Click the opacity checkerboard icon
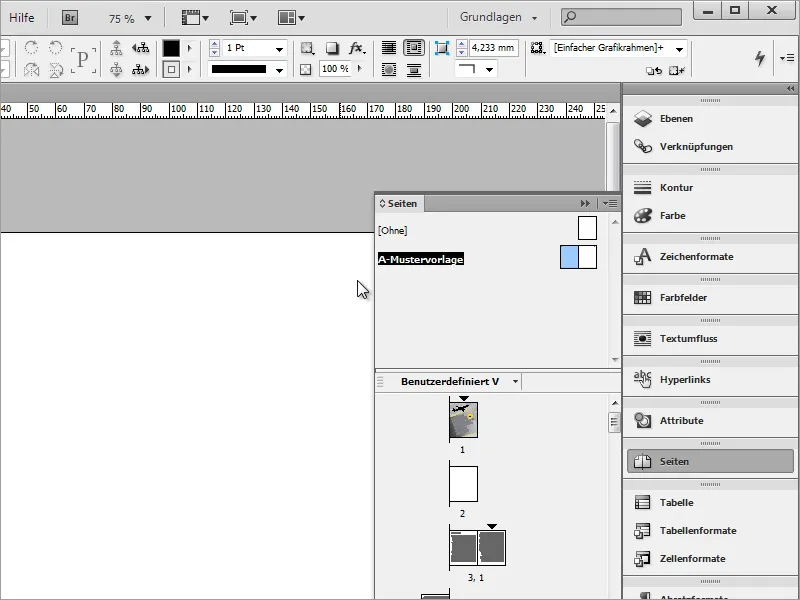Viewport: 800px width, 600px height. click(x=306, y=69)
